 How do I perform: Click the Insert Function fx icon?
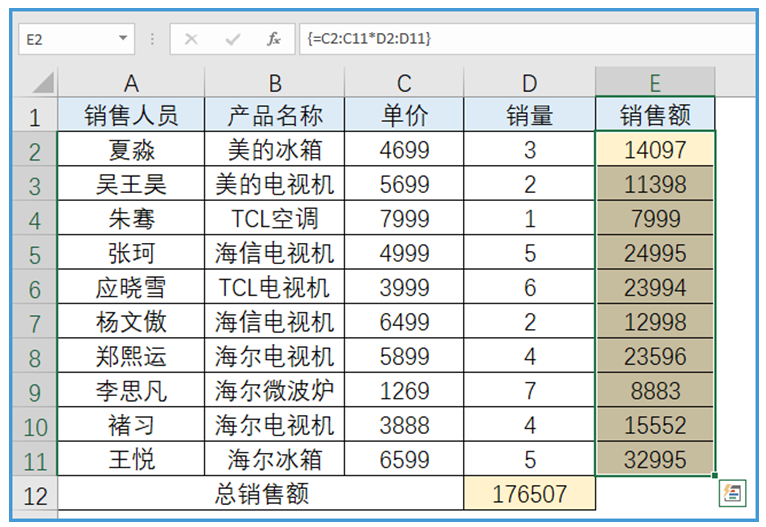click(x=273, y=39)
